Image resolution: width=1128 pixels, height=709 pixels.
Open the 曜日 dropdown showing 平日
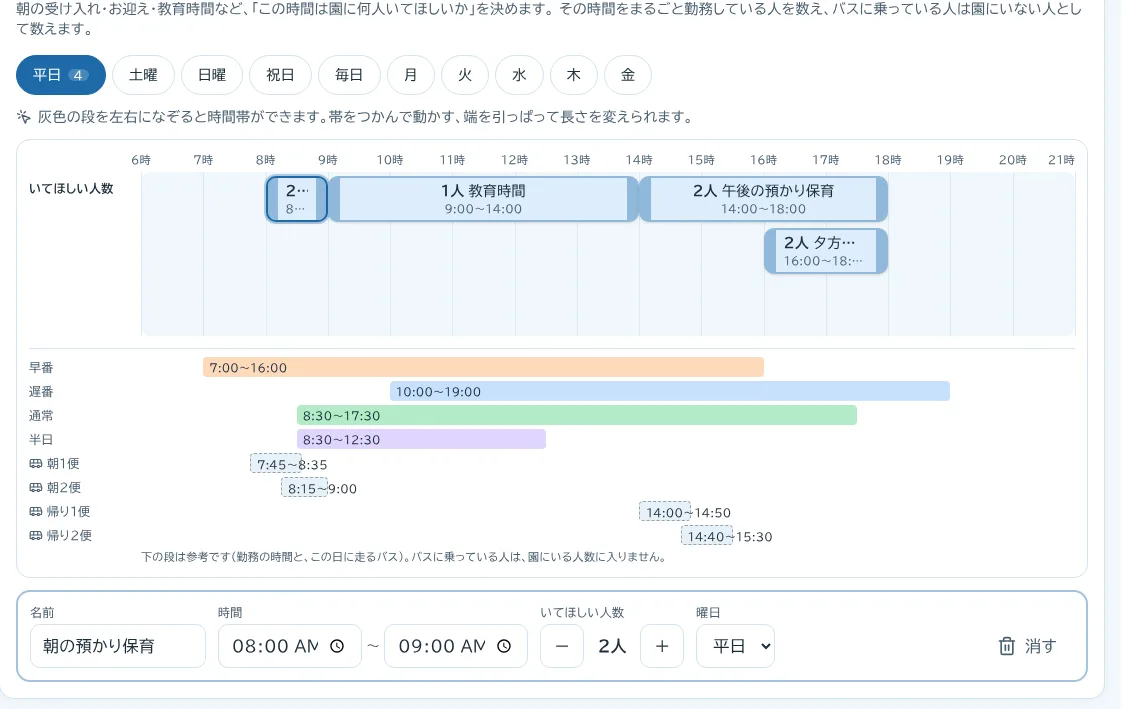(x=735, y=646)
